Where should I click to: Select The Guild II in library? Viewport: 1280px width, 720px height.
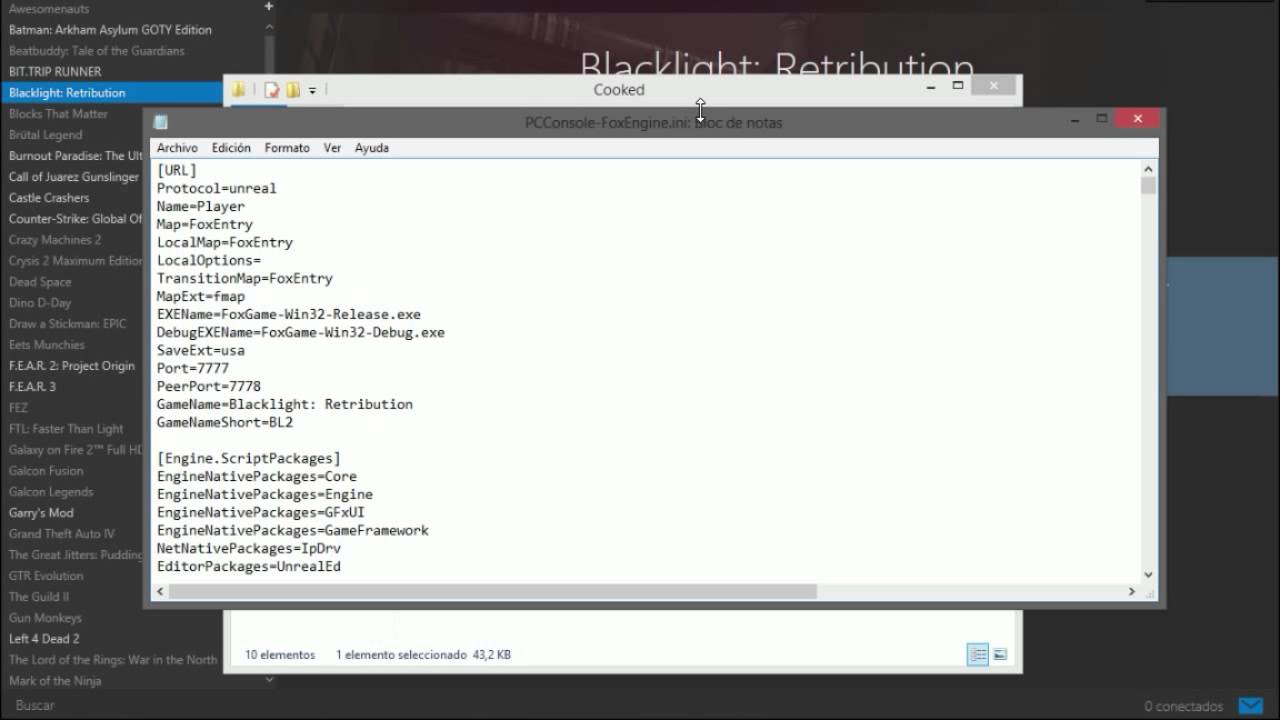[39, 597]
